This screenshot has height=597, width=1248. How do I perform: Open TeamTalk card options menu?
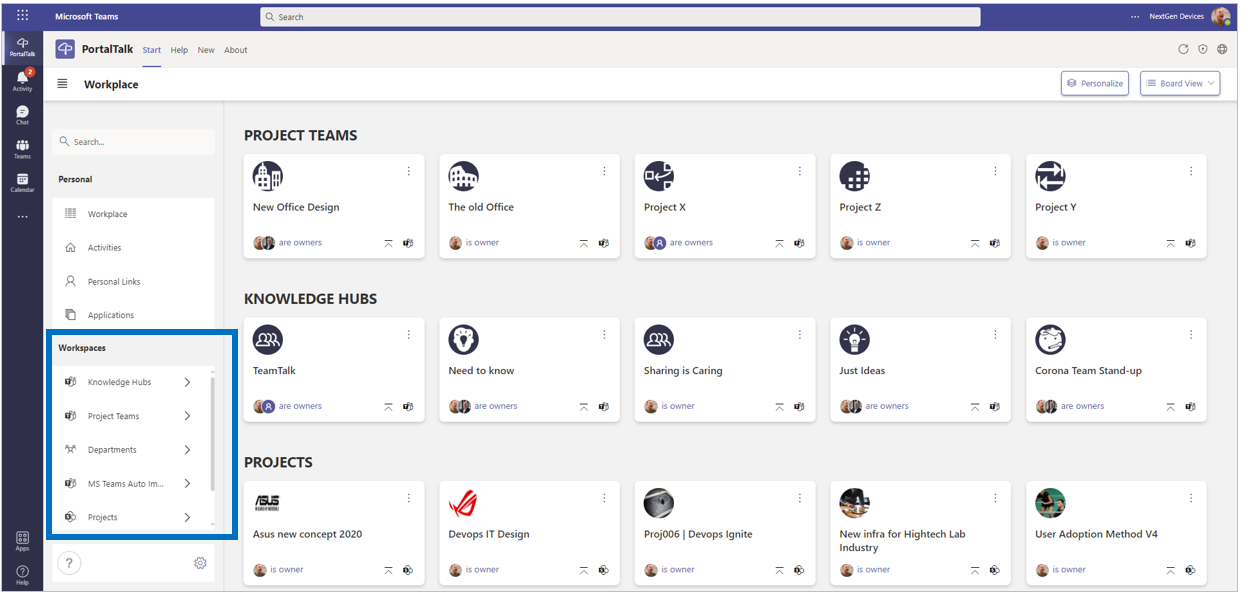409,334
